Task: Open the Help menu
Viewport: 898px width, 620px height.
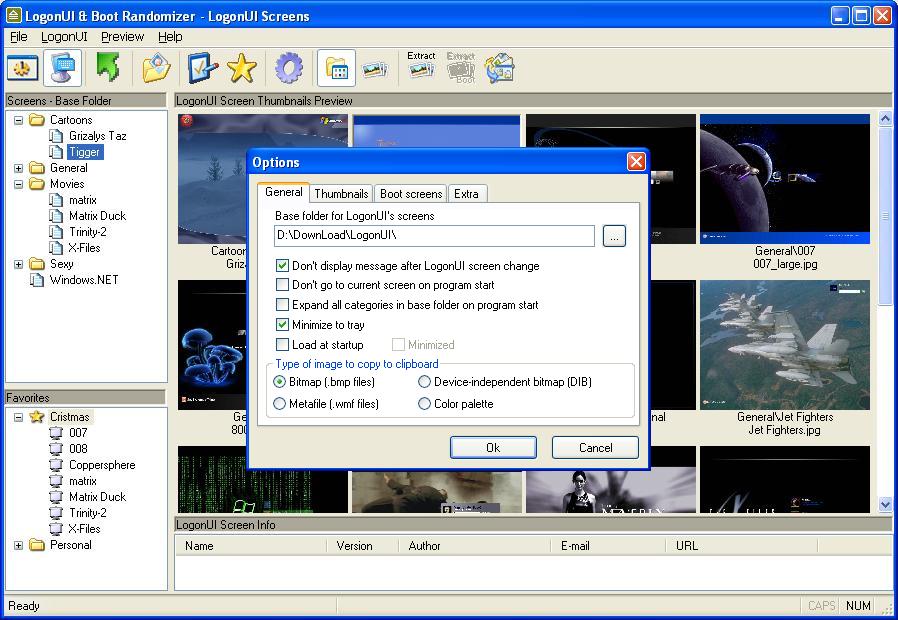Action: point(170,37)
